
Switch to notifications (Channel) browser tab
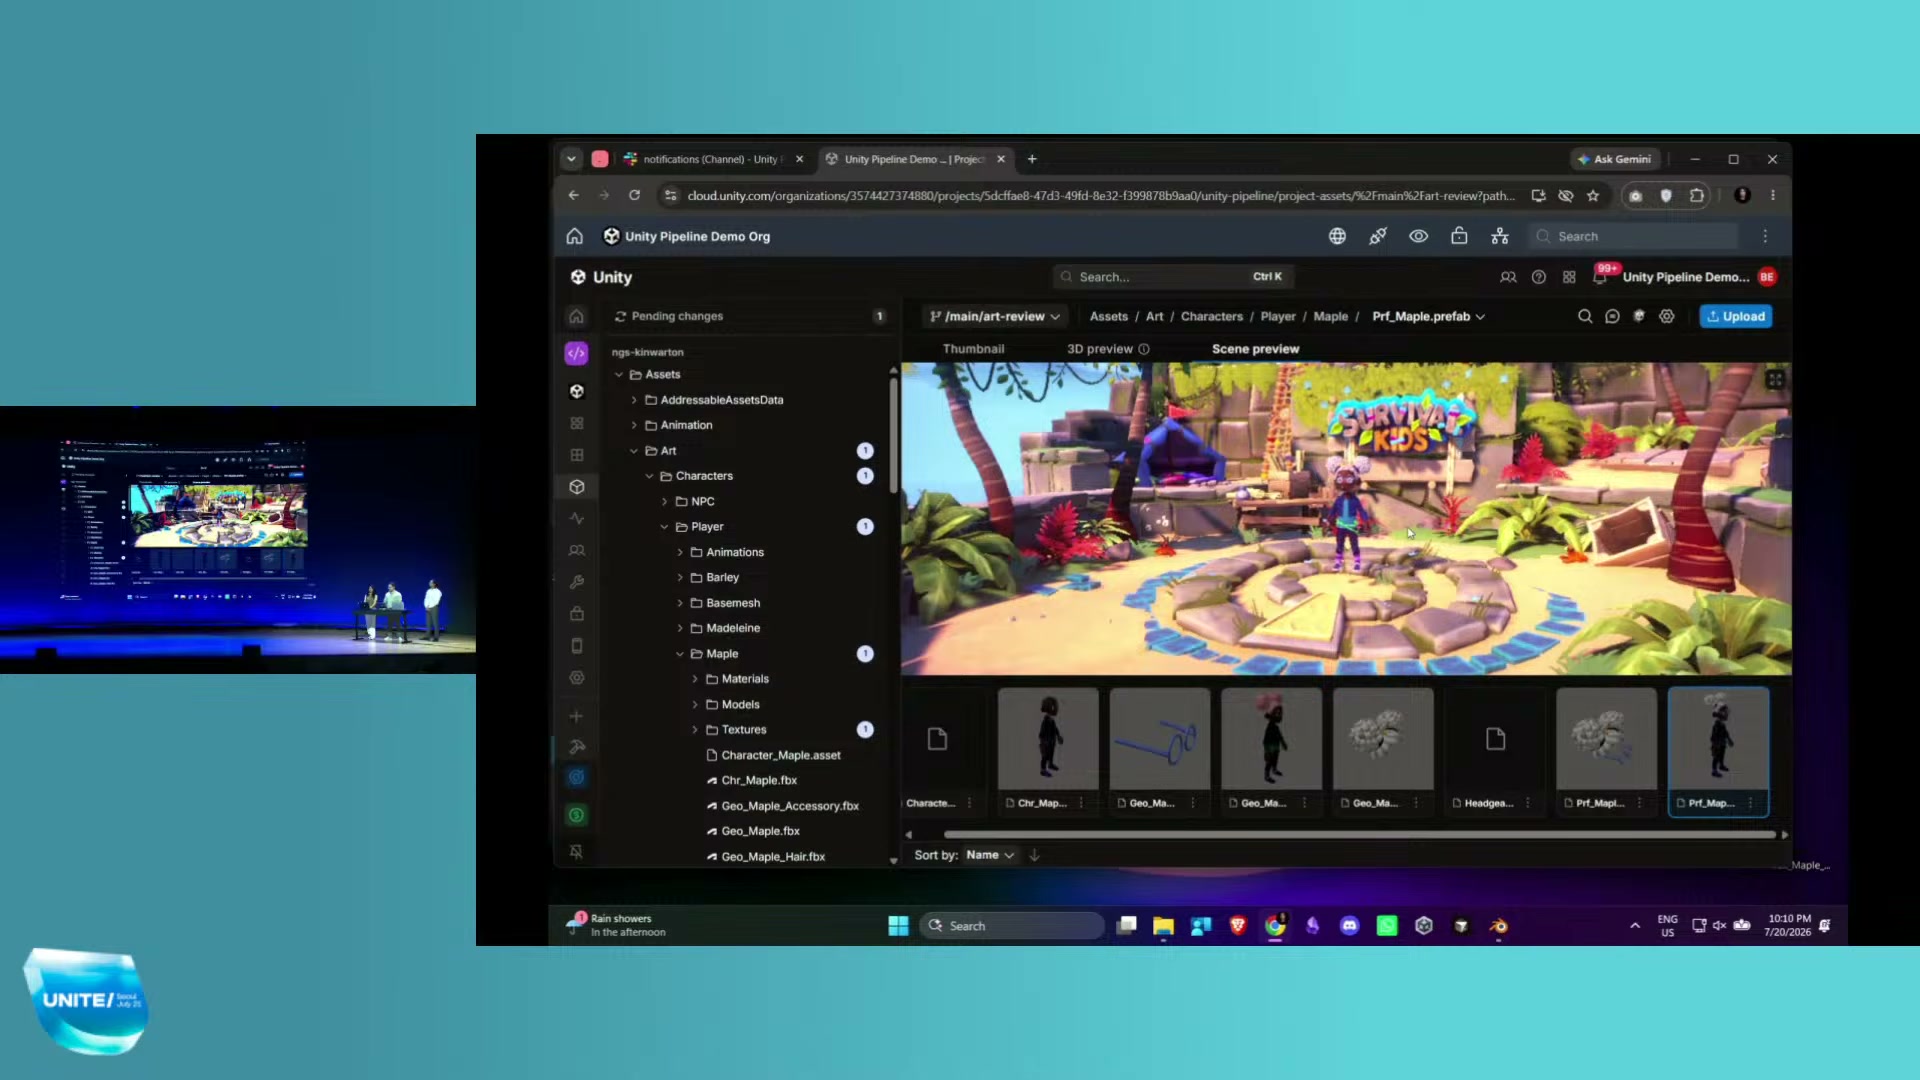pyautogui.click(x=714, y=159)
